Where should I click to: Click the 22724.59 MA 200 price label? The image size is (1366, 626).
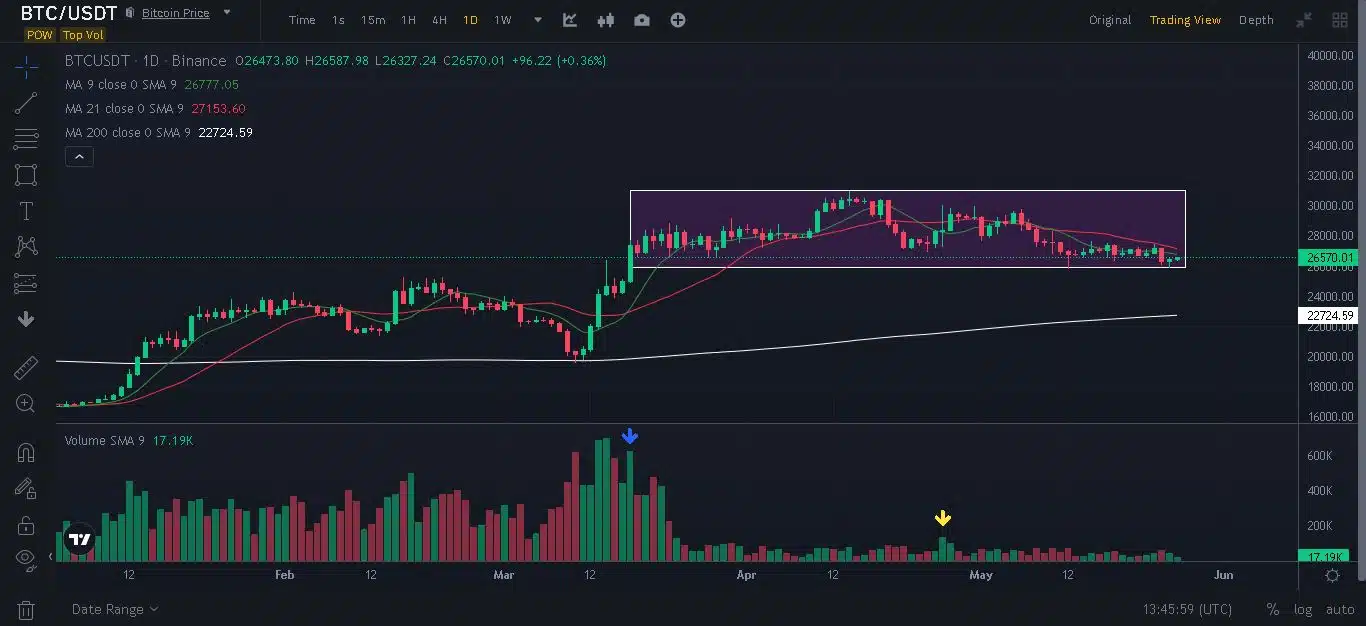point(1330,316)
